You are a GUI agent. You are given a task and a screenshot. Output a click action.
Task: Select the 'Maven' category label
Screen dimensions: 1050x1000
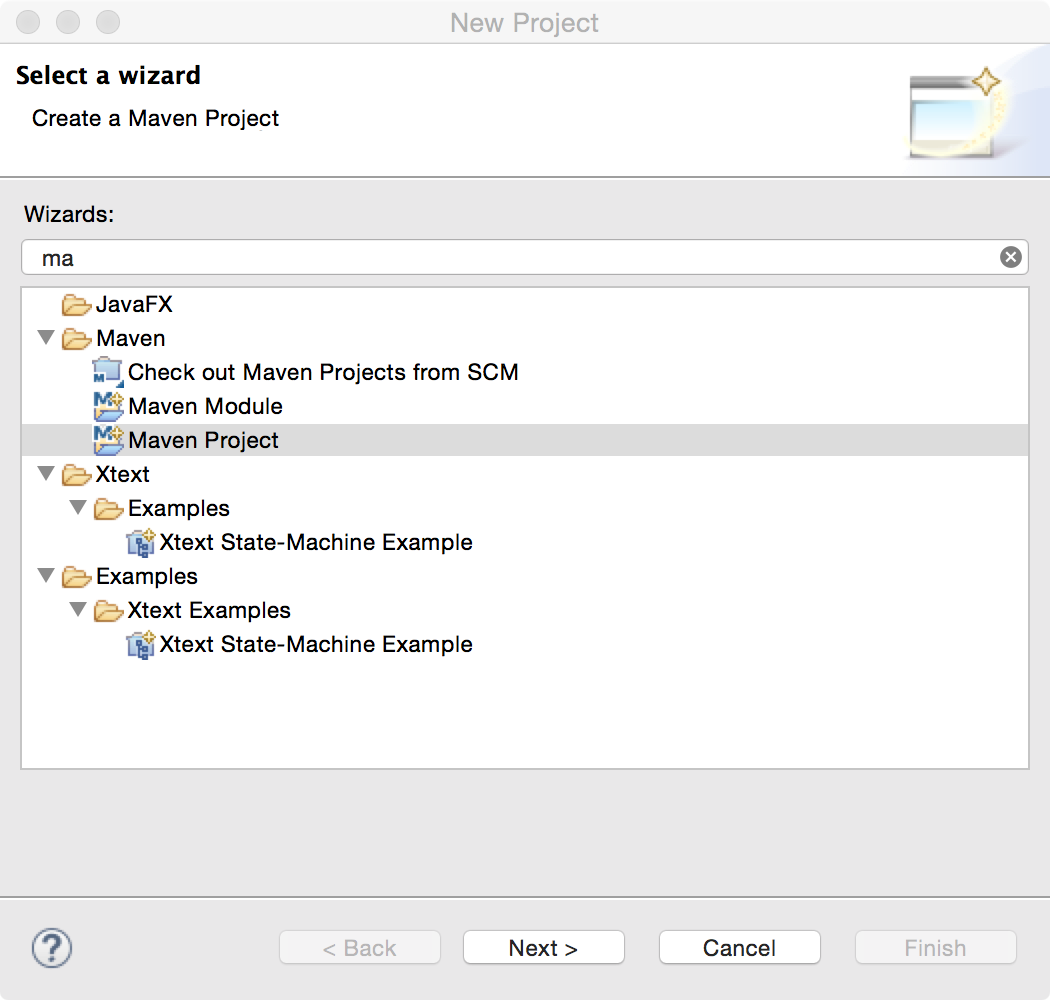(131, 338)
